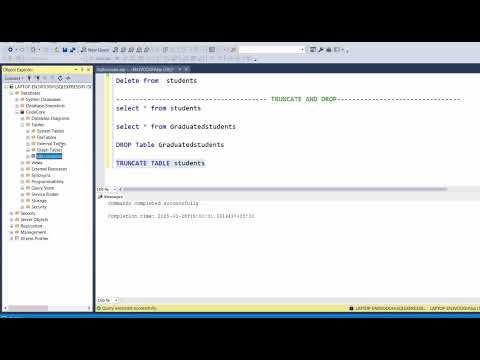Expand the System Databases node
The width and height of the screenshot is (480, 360).
point(17,99)
